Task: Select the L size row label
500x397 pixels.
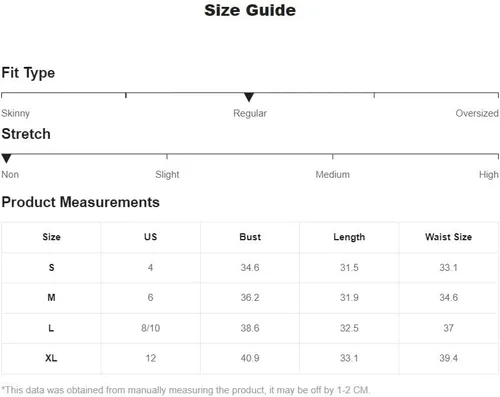Action: (51, 328)
